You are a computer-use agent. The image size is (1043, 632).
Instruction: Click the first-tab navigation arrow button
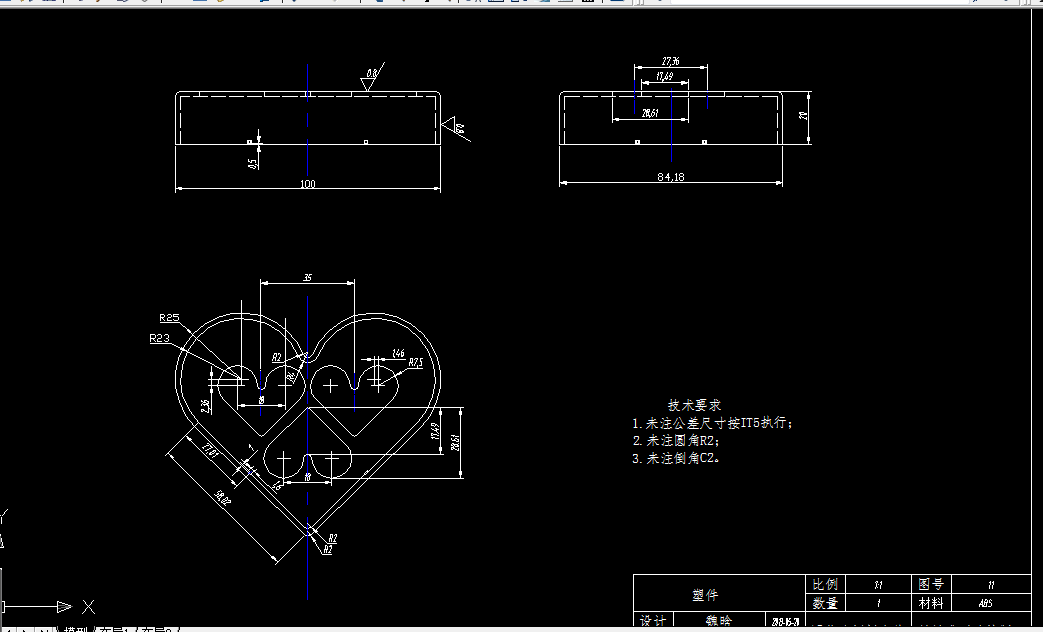[7, 628]
